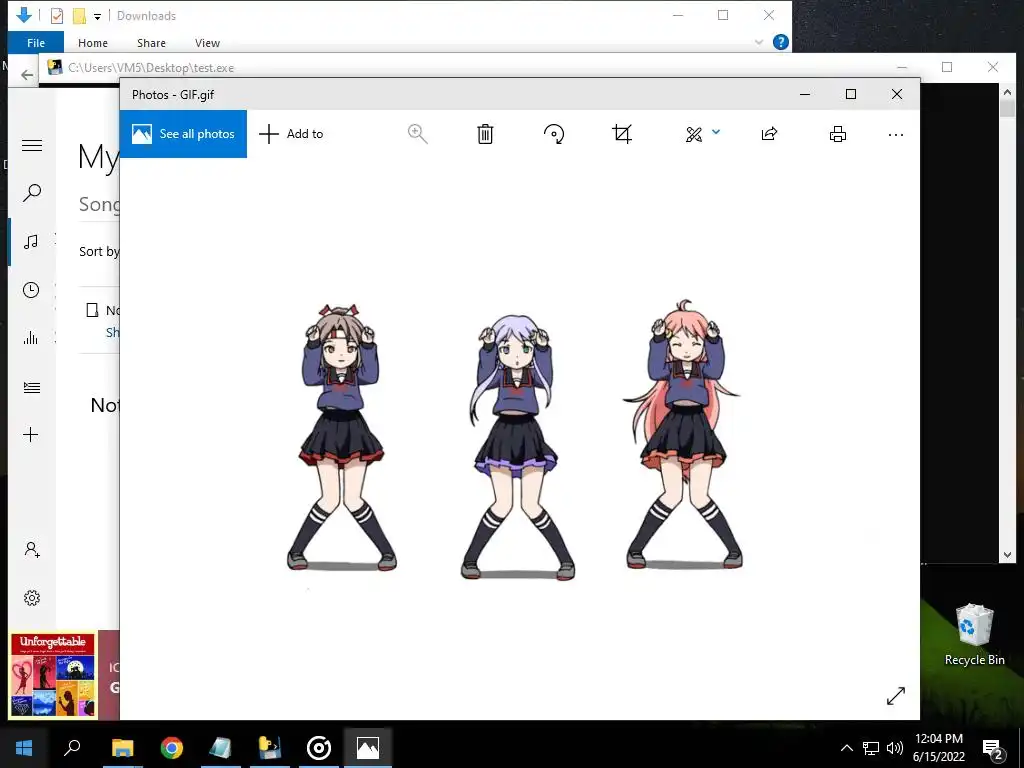Select the My Music note icon

tap(31, 242)
